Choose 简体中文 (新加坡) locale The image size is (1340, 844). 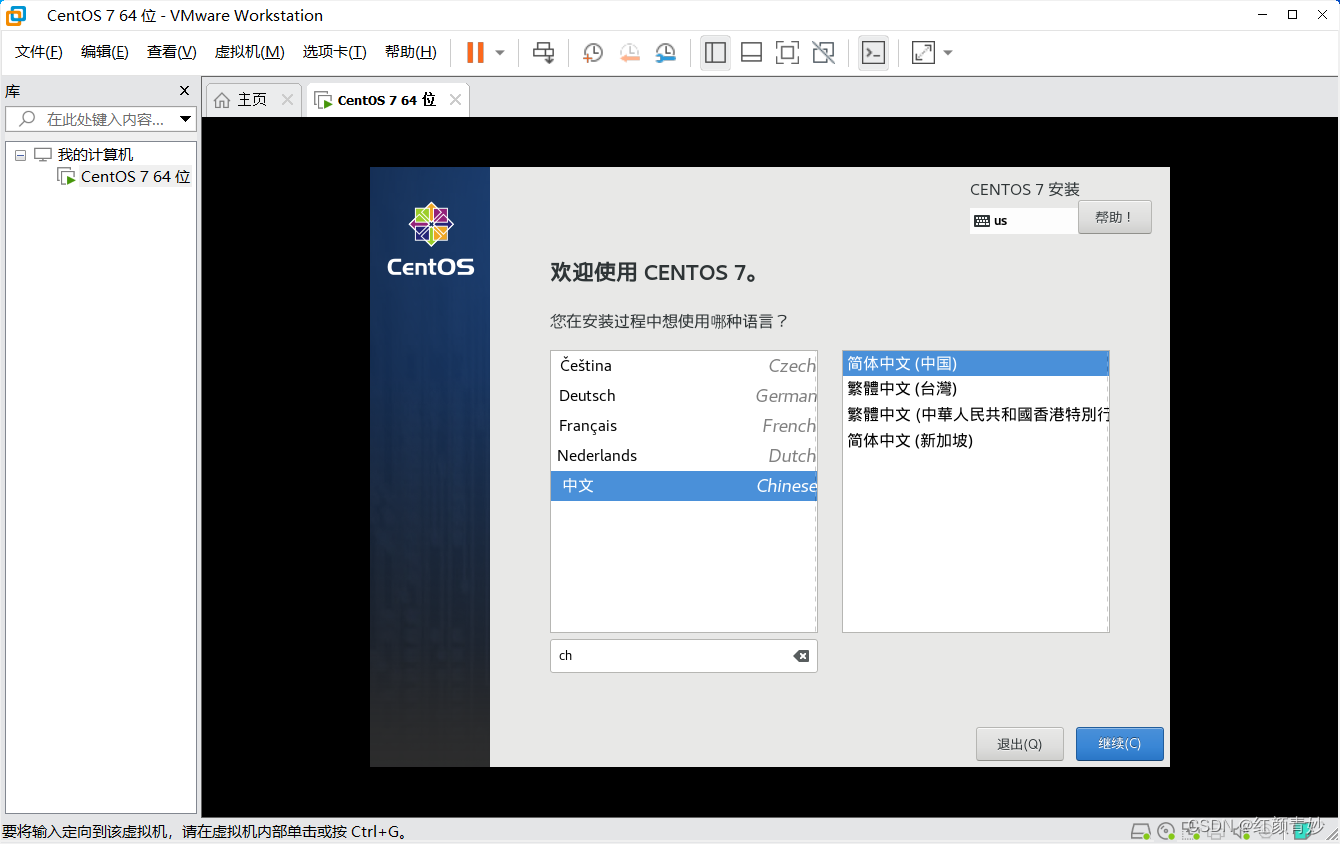[x=975, y=441]
